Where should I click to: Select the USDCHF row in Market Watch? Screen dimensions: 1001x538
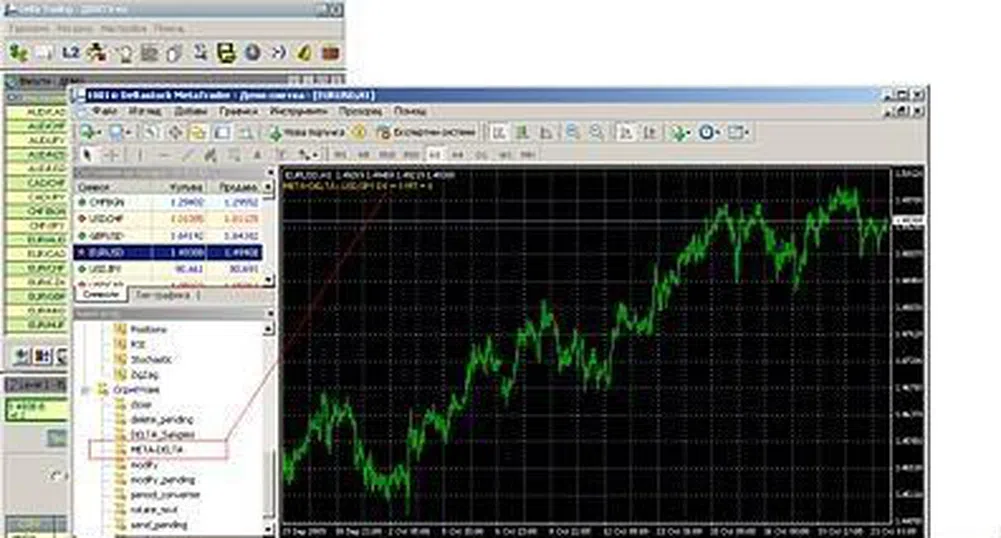[169, 219]
